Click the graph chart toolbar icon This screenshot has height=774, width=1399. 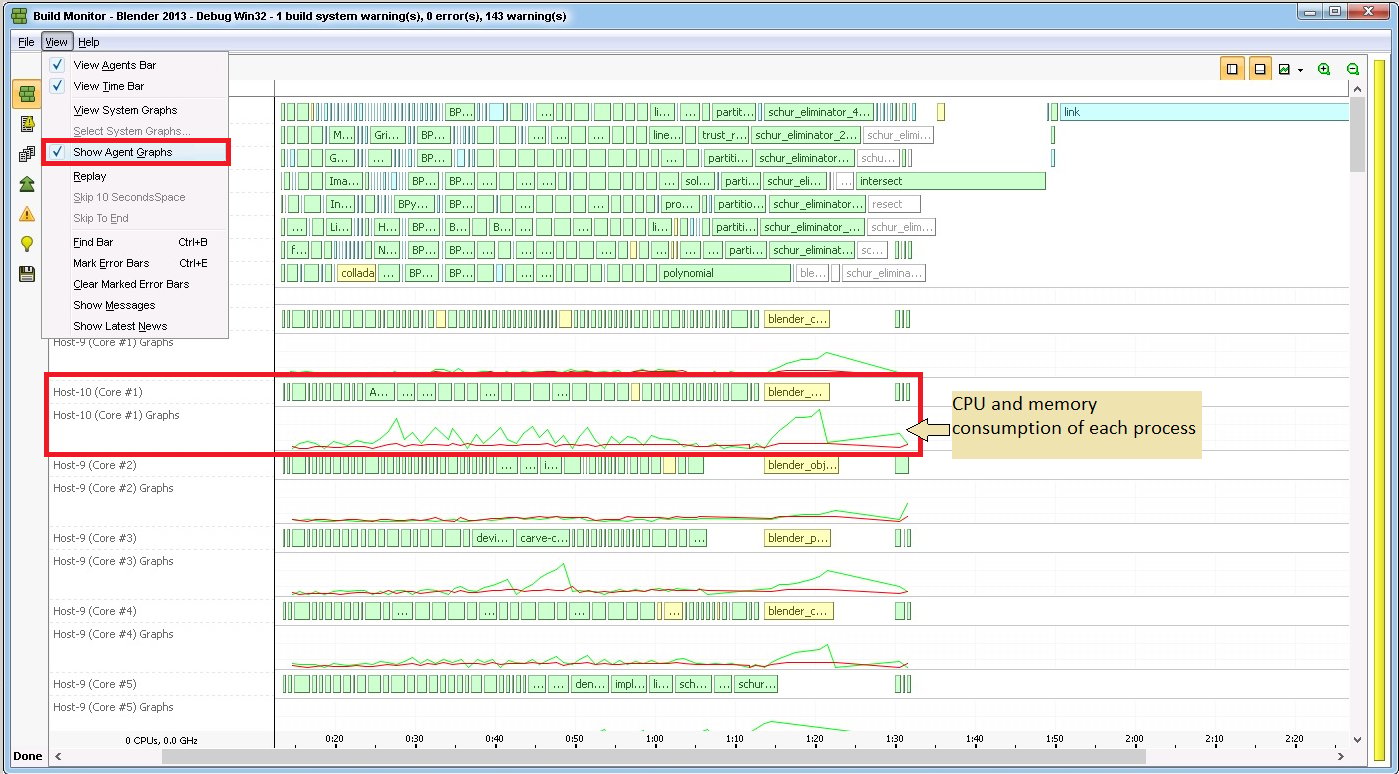(1284, 69)
